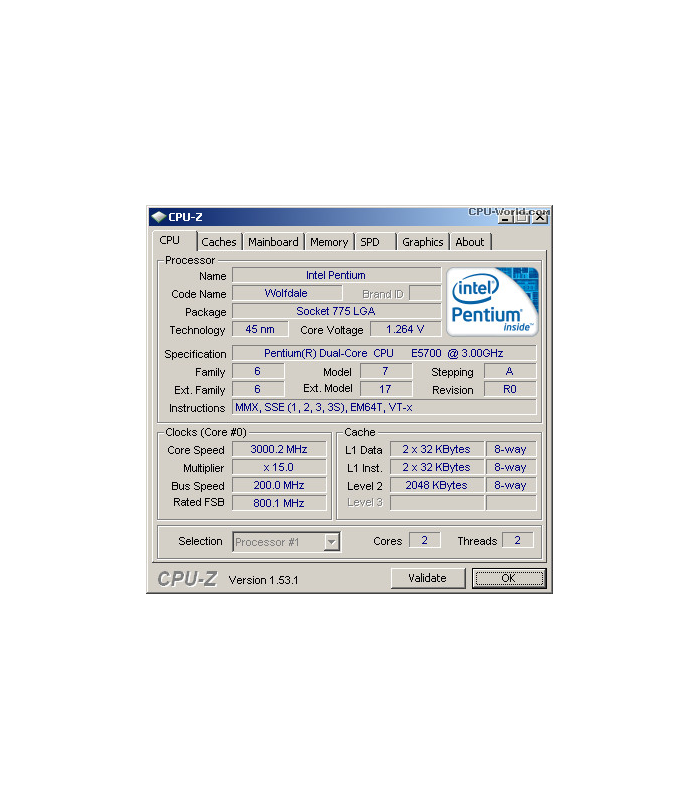Click the Revision value R0

coord(510,389)
